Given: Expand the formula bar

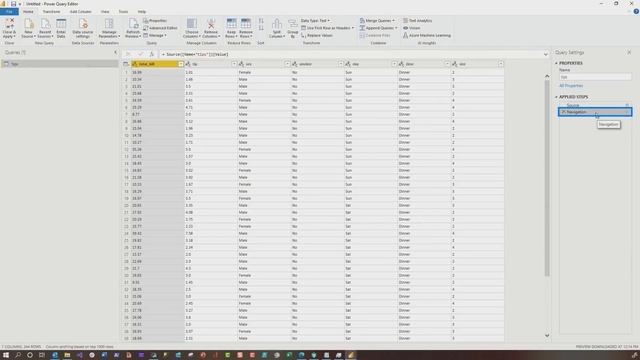Looking at the screenshot, I should pos(546,54).
